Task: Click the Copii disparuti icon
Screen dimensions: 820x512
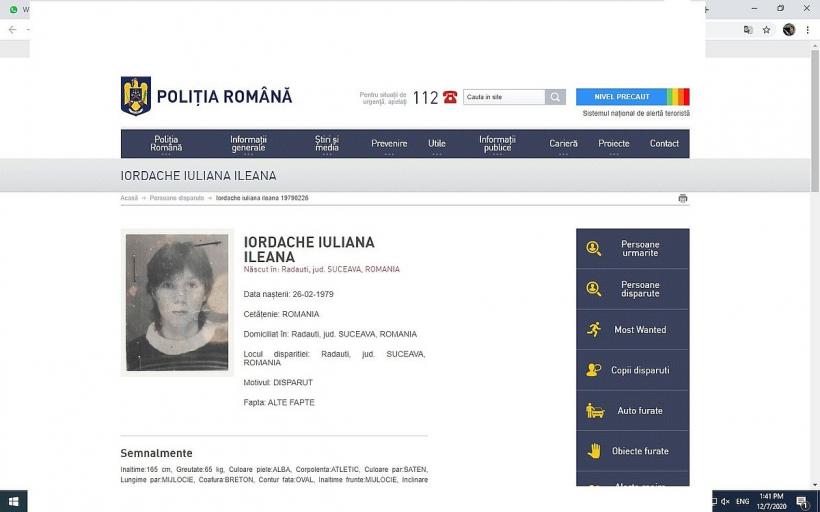Action: [x=594, y=370]
